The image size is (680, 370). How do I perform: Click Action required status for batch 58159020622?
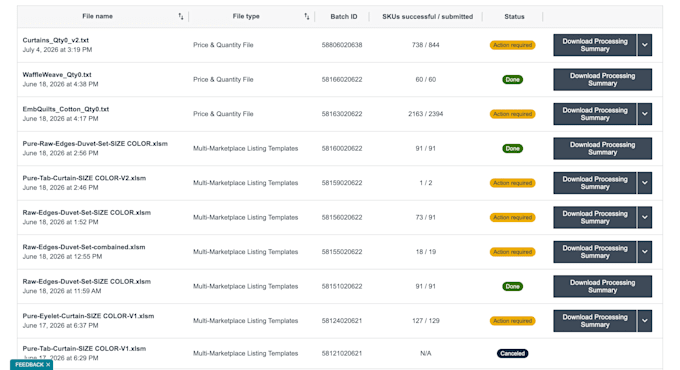tap(513, 183)
